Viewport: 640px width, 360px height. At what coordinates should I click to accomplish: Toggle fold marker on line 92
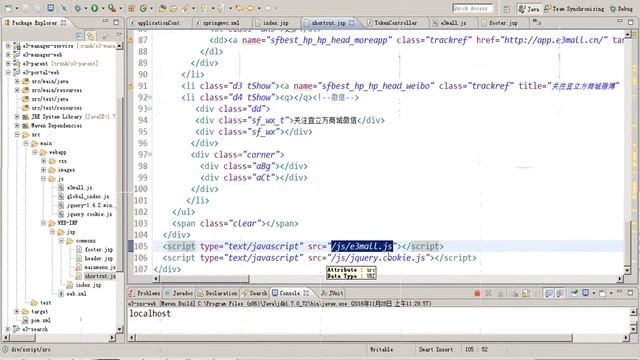click(x=150, y=98)
